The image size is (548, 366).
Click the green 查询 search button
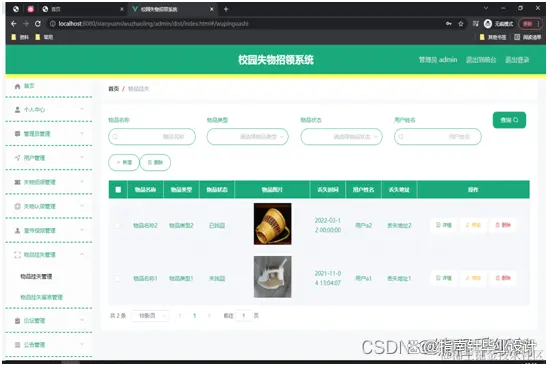coord(509,120)
